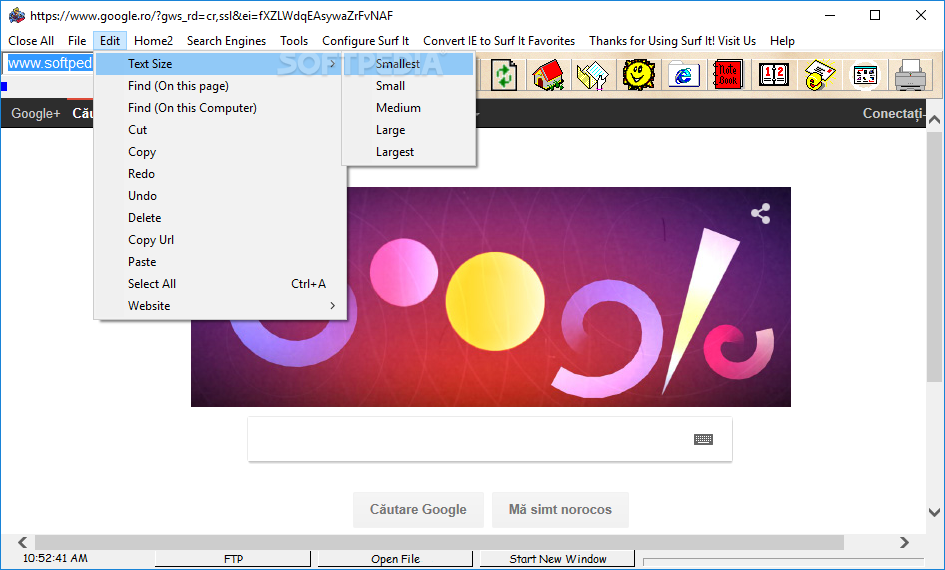
Task: Click the FTP button
Action: (233, 559)
